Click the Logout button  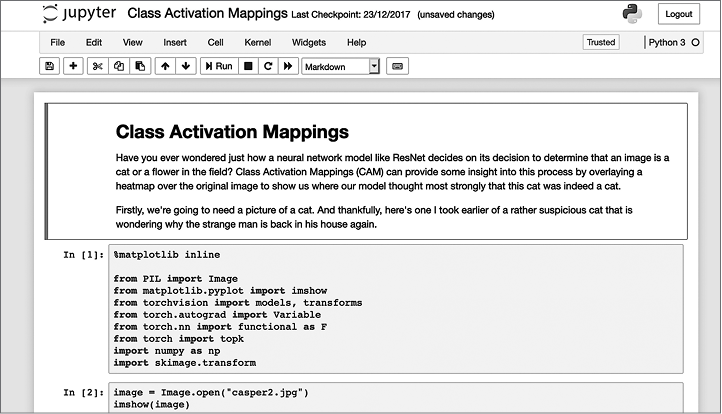click(x=679, y=14)
